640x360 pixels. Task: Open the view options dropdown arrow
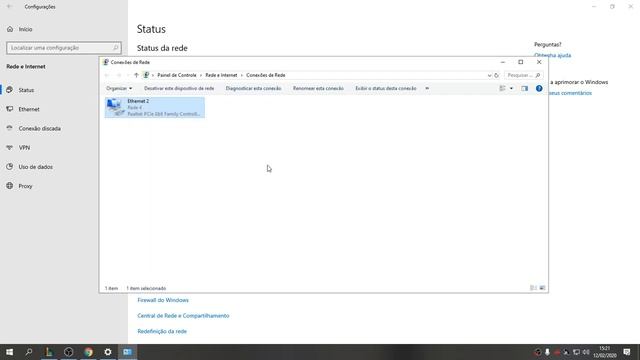click(x=511, y=88)
